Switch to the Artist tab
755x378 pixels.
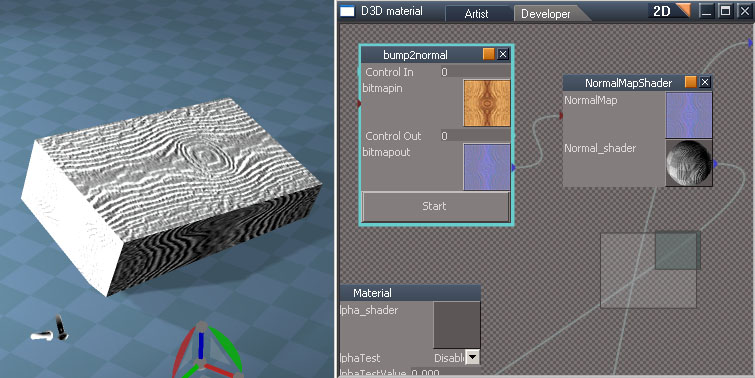(476, 14)
